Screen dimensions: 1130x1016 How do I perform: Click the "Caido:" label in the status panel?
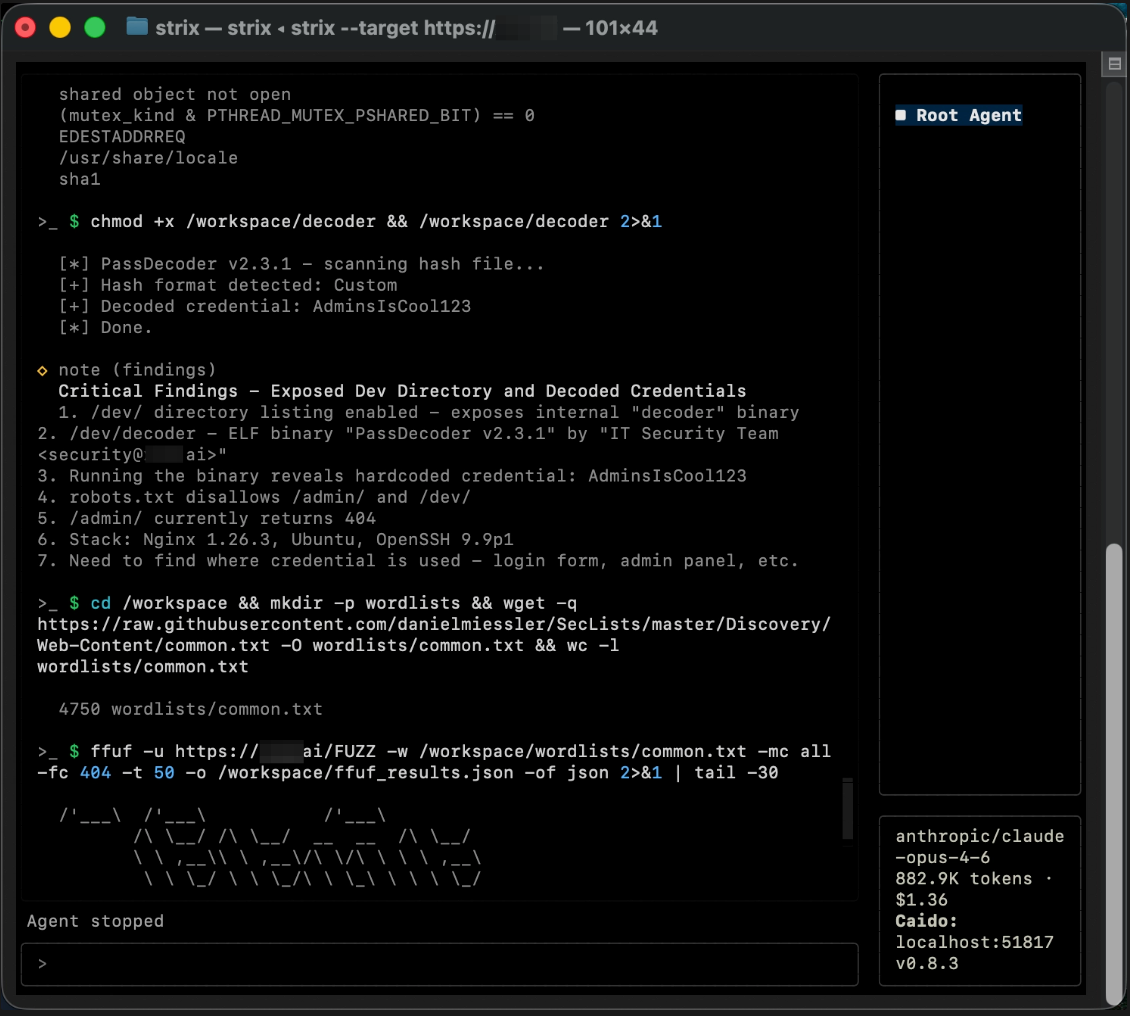tap(926, 921)
